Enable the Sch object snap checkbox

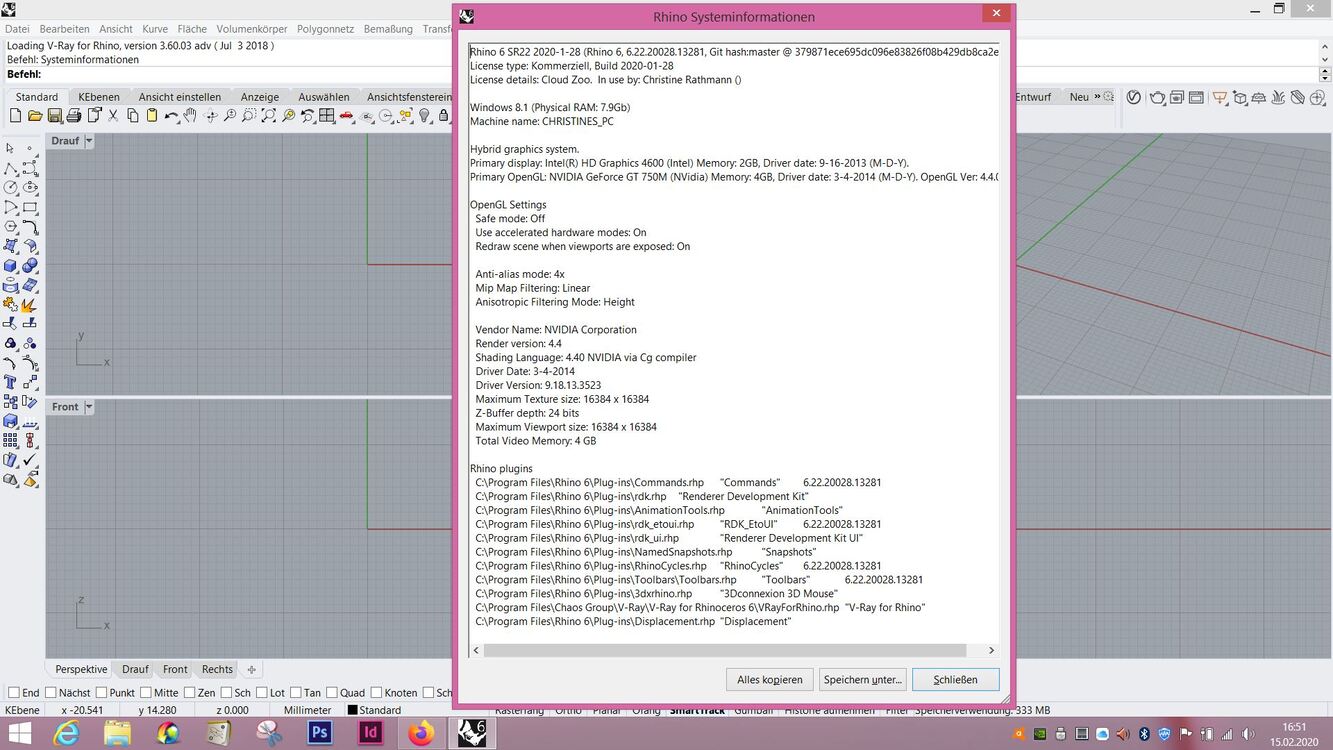click(x=226, y=692)
